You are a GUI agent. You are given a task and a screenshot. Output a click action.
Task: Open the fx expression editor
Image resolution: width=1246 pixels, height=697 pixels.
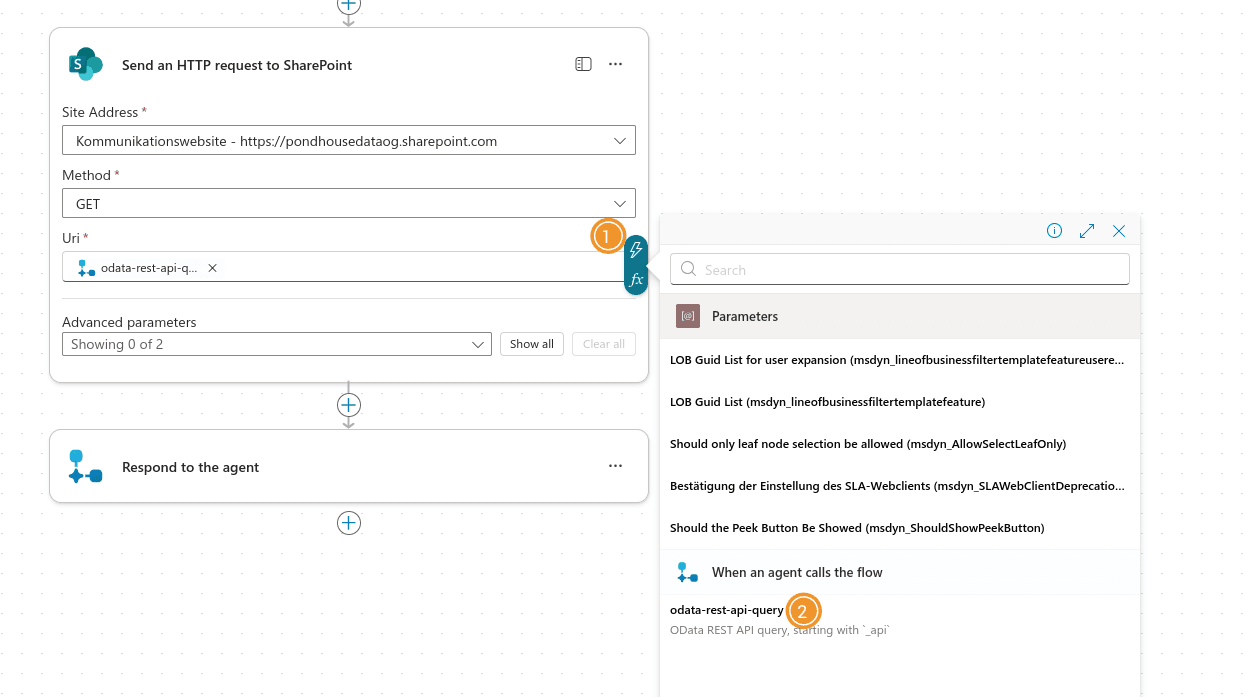tap(636, 280)
